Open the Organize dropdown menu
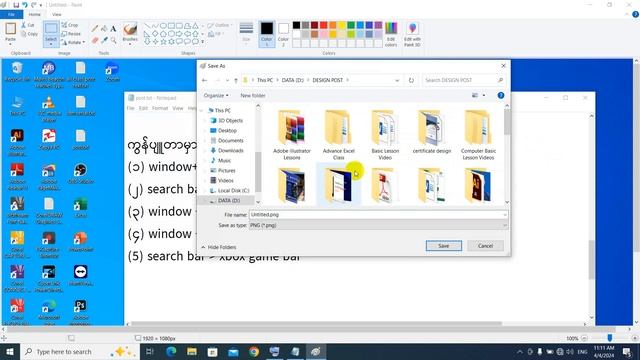 (216, 96)
